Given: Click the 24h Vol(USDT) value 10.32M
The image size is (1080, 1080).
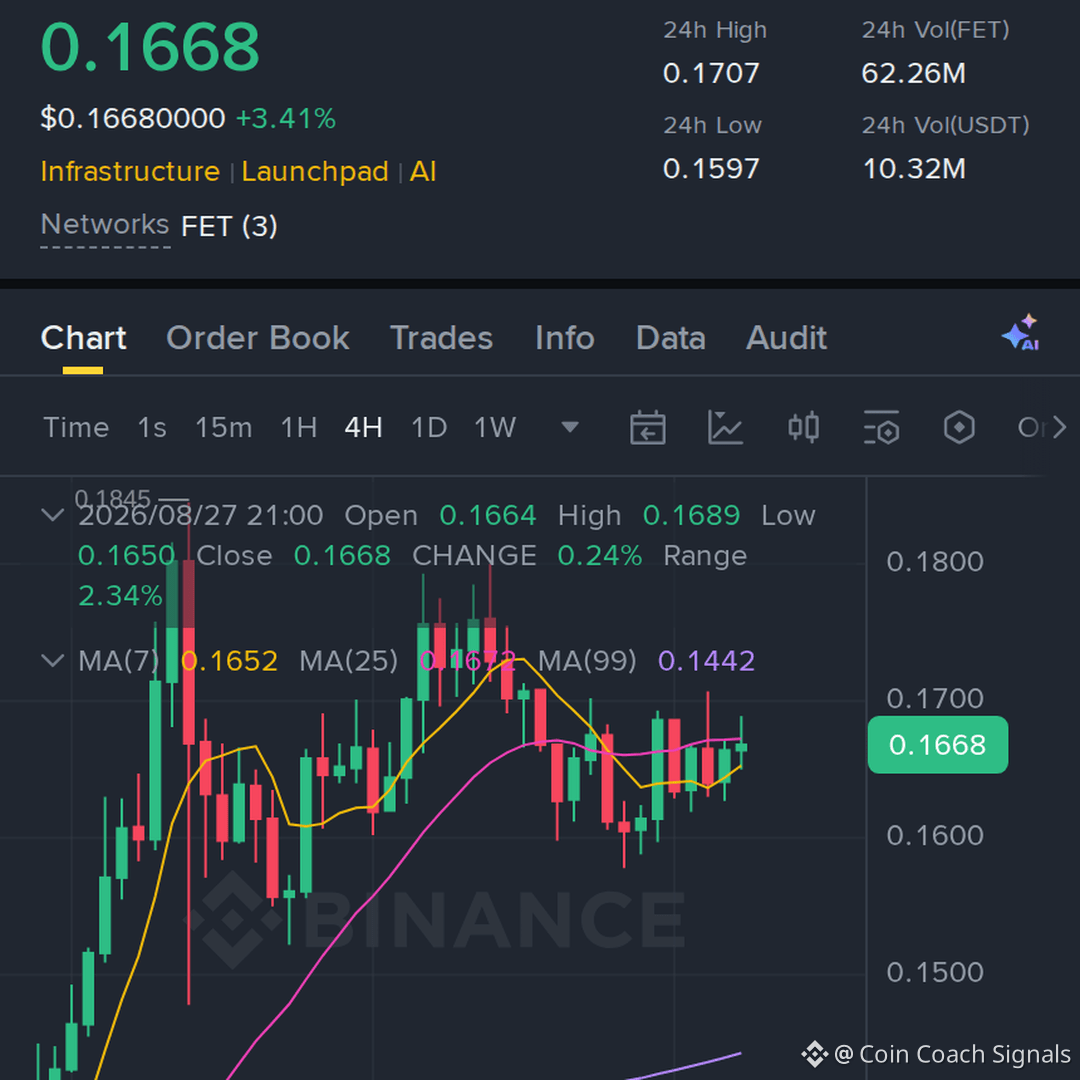Looking at the screenshot, I should click(x=914, y=169).
